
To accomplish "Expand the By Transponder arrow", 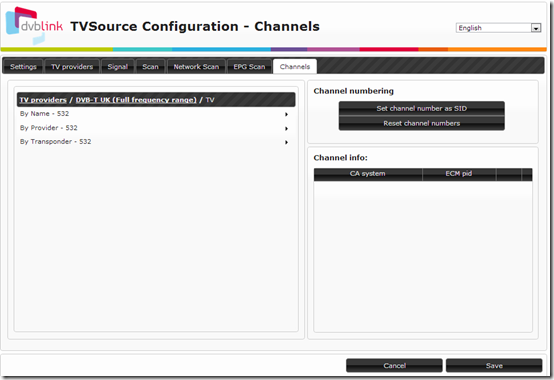I will tap(287, 142).
